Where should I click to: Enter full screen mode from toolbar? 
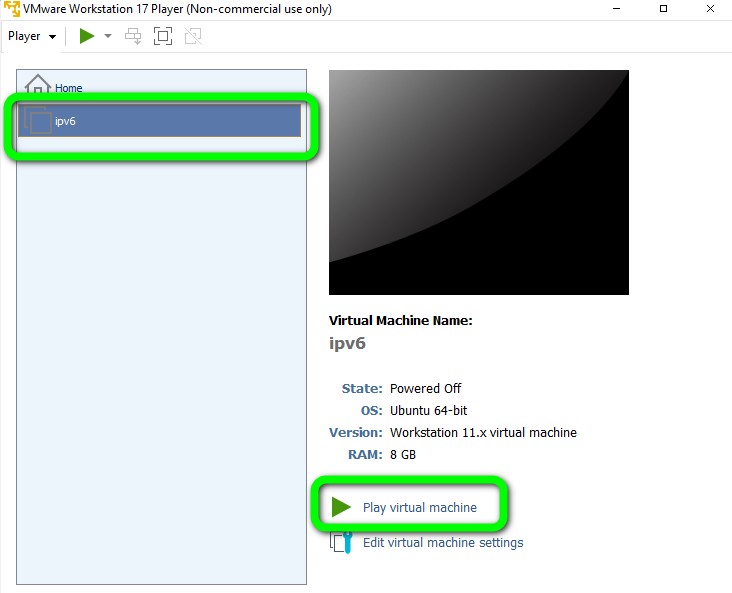[163, 36]
